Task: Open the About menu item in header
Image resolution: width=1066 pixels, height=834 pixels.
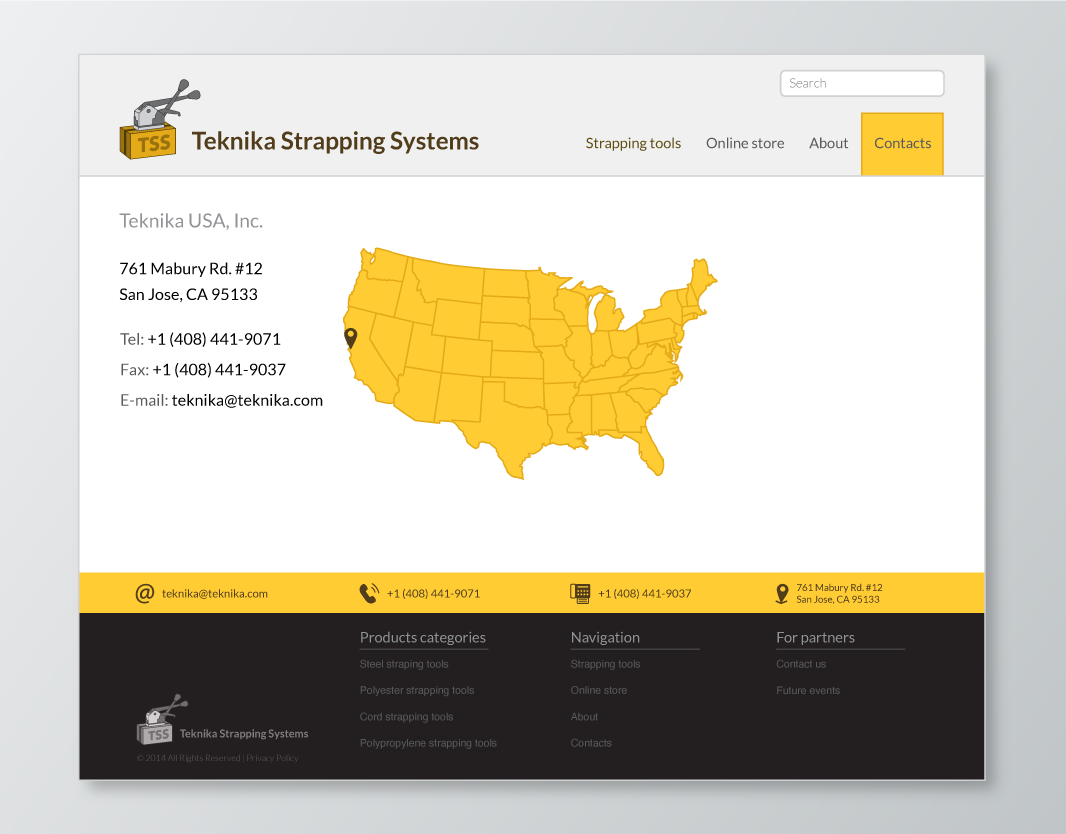Action: [x=828, y=143]
